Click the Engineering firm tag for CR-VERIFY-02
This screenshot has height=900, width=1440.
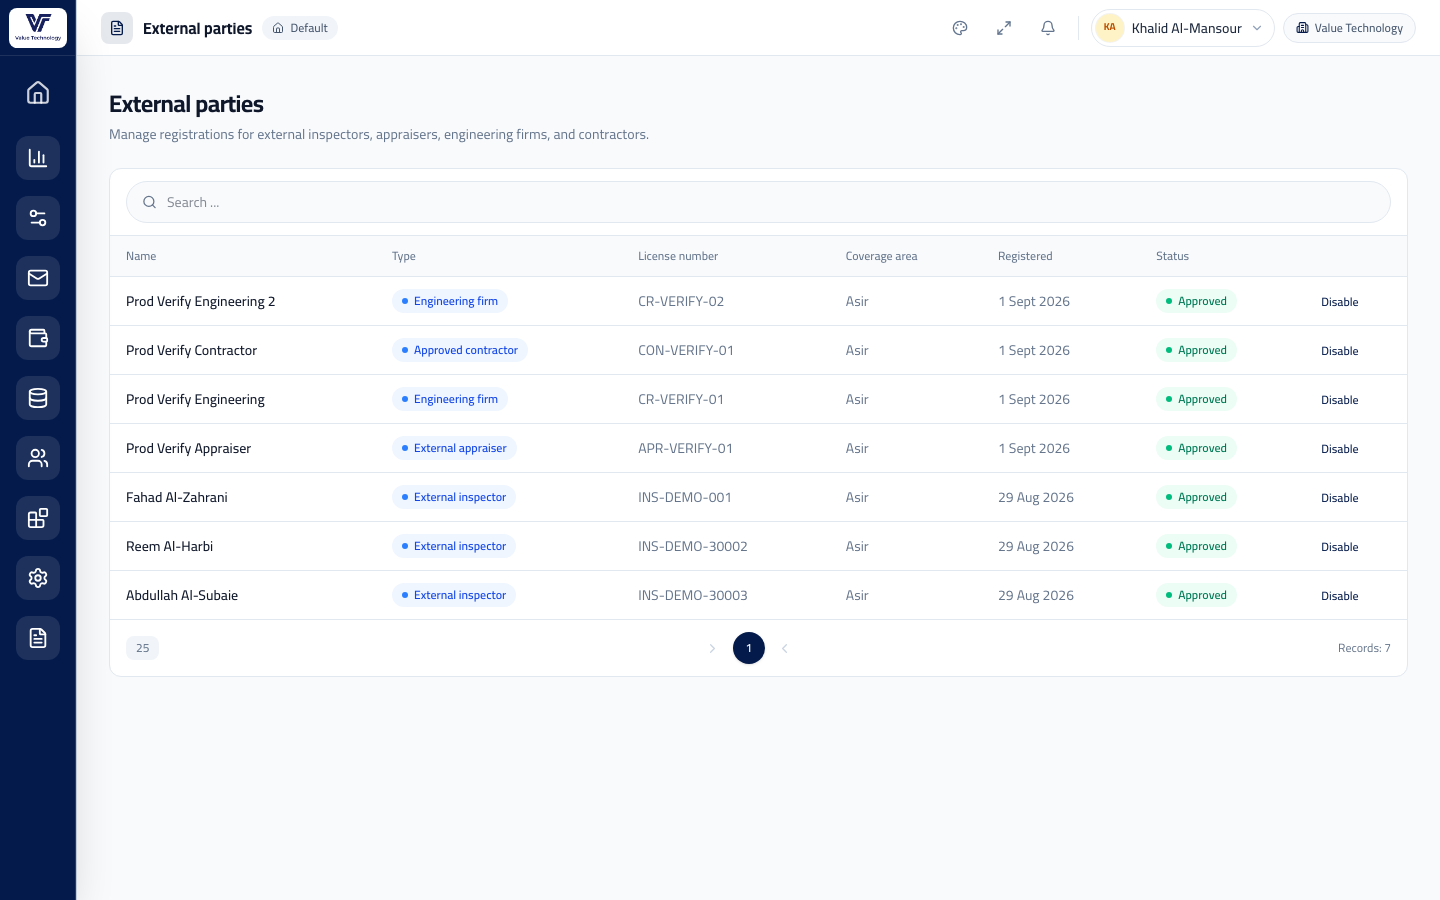pyautogui.click(x=450, y=301)
